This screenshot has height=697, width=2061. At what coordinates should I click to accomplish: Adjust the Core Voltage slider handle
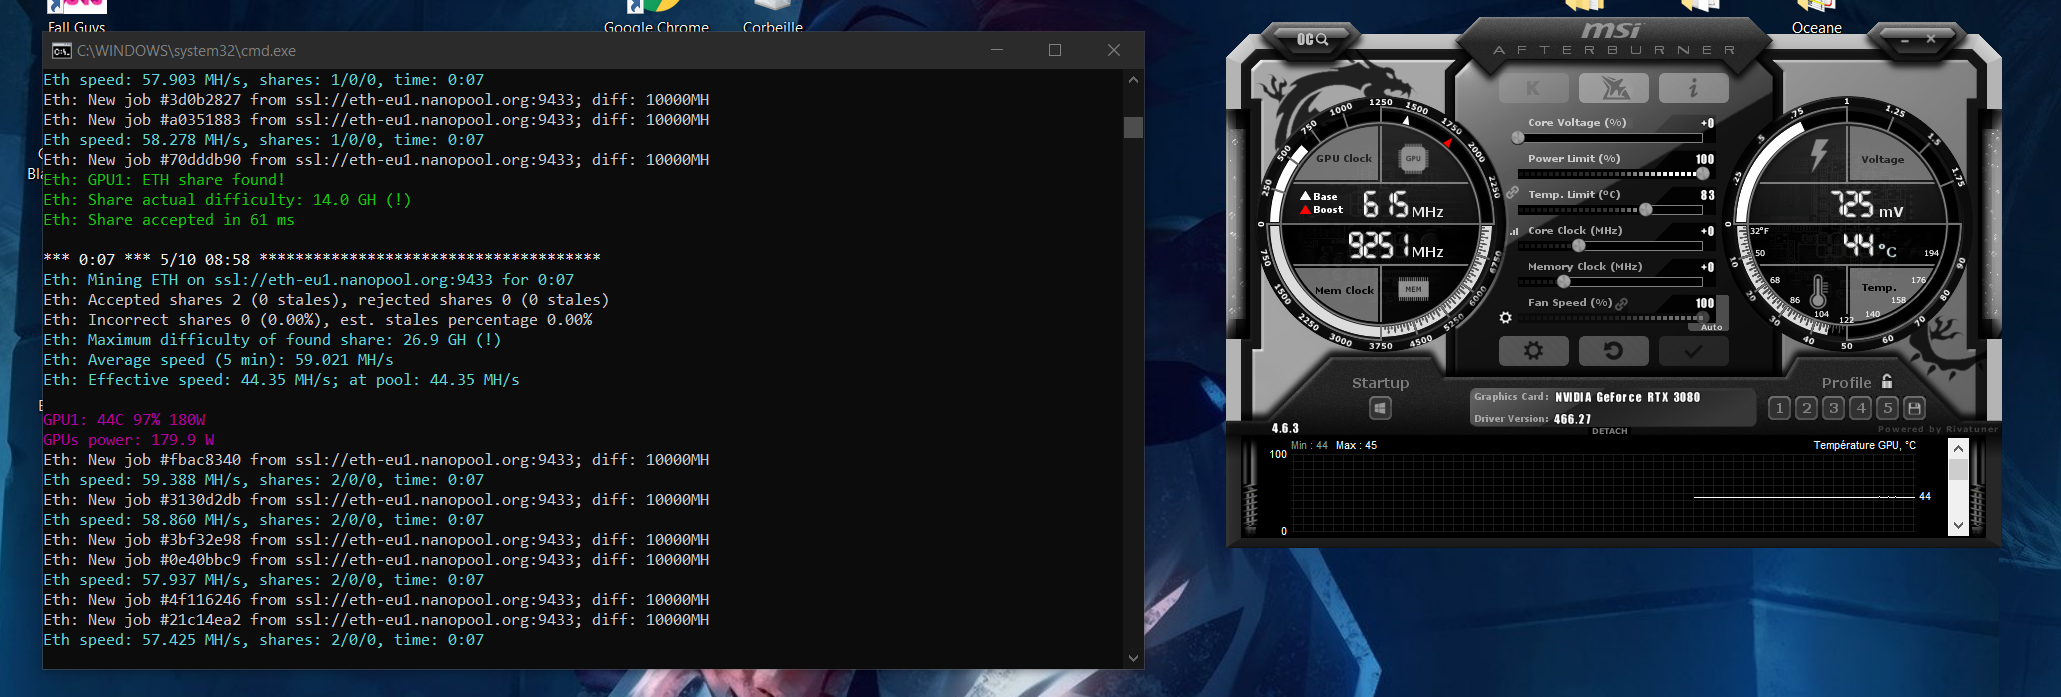pos(1518,138)
